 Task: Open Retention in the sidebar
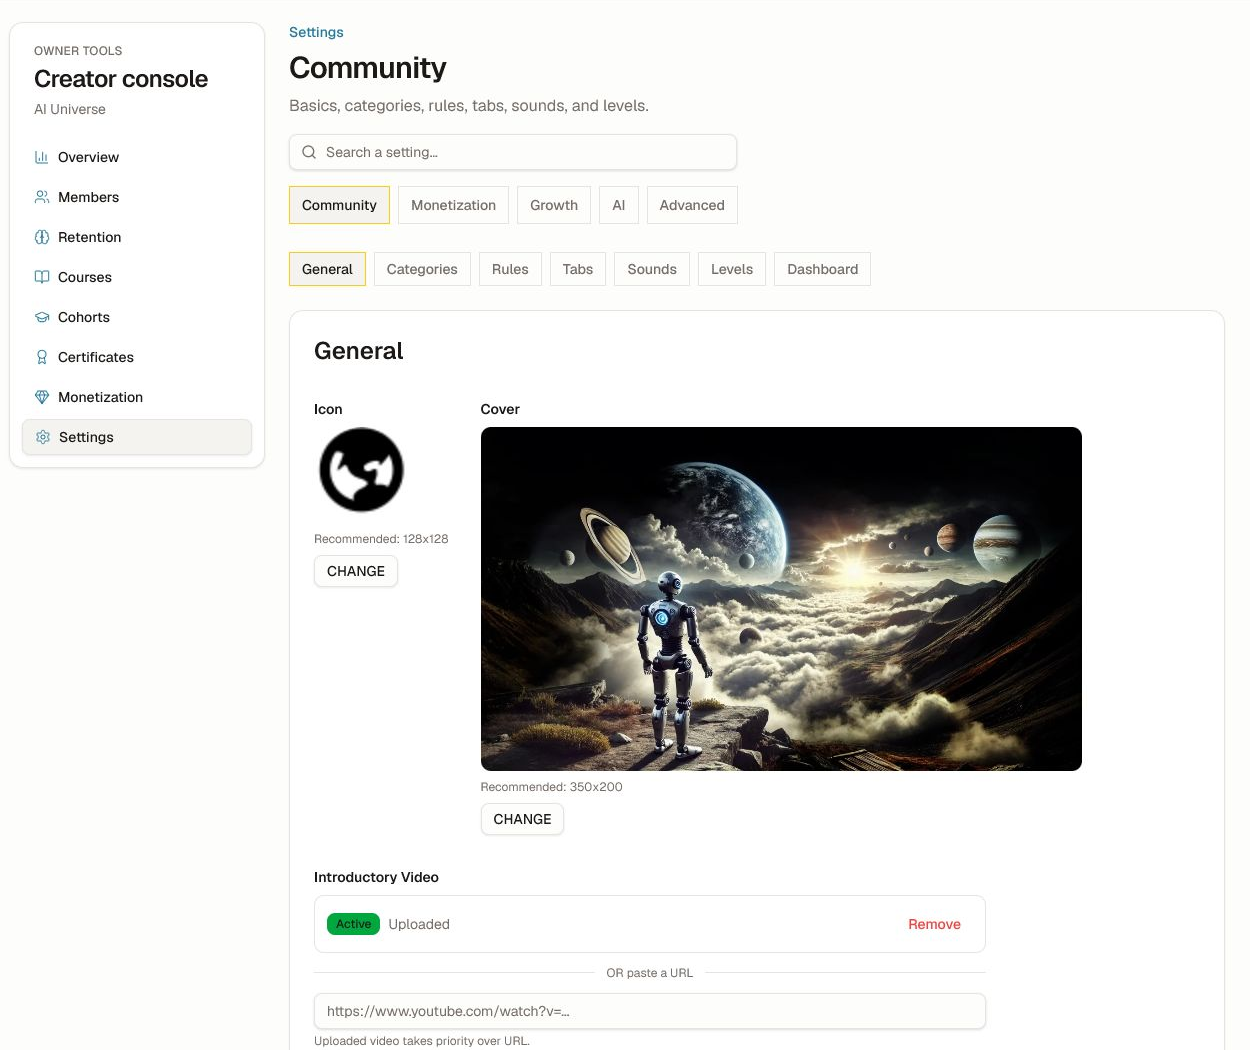(x=137, y=237)
